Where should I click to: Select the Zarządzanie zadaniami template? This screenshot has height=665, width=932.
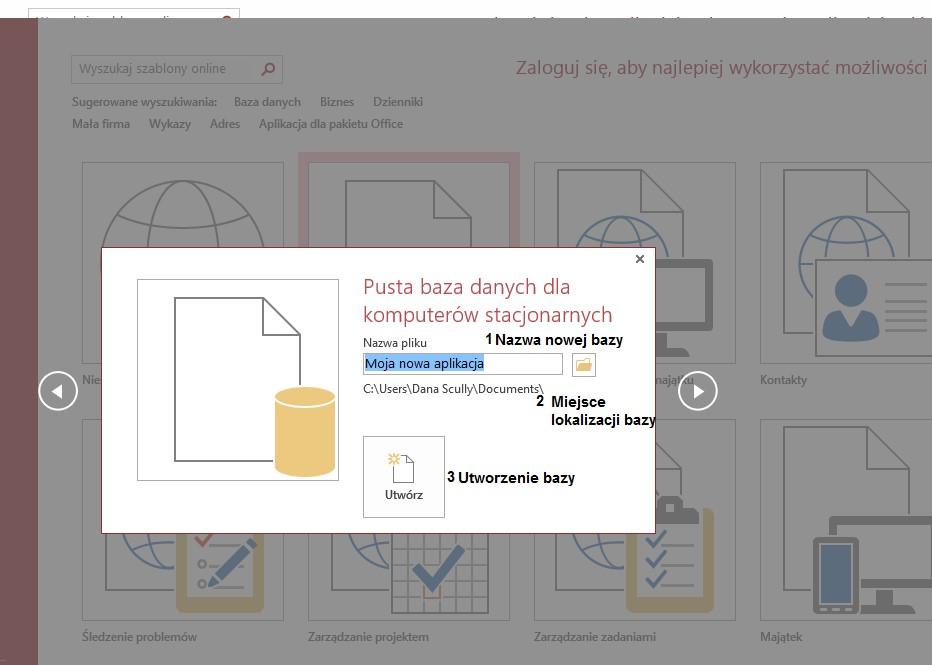(x=635, y=578)
